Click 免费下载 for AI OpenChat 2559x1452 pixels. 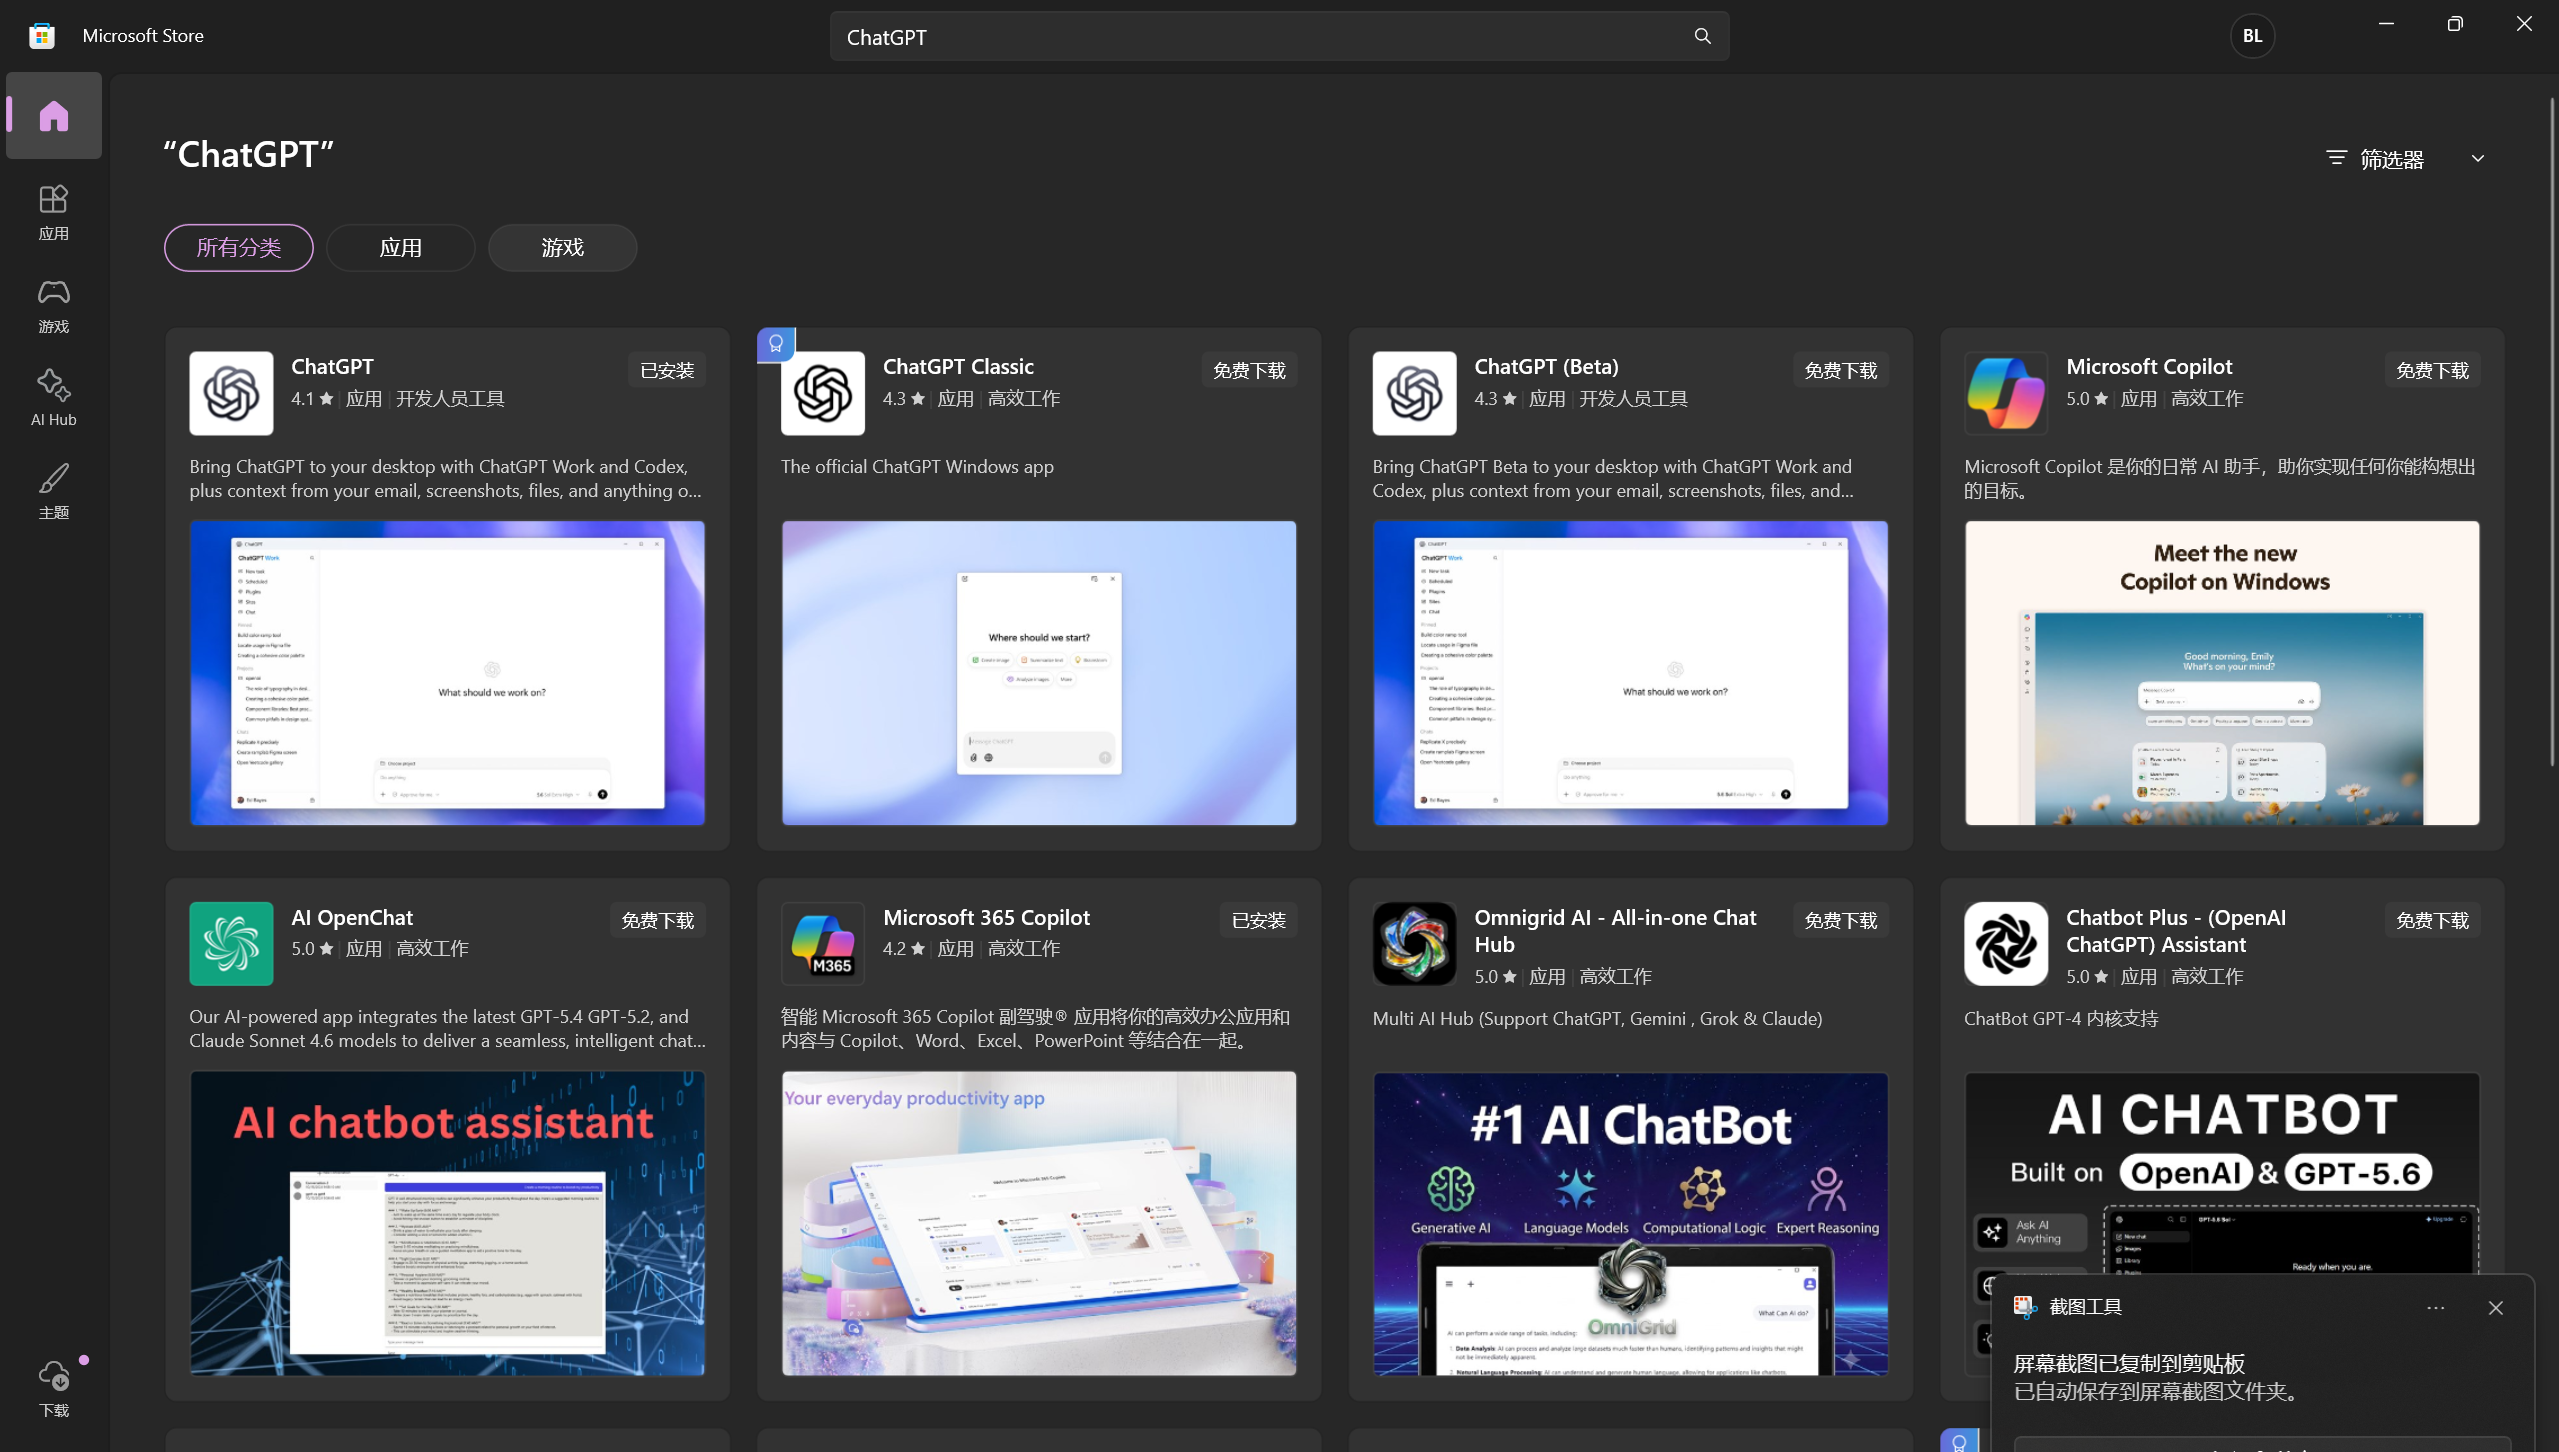(x=657, y=920)
